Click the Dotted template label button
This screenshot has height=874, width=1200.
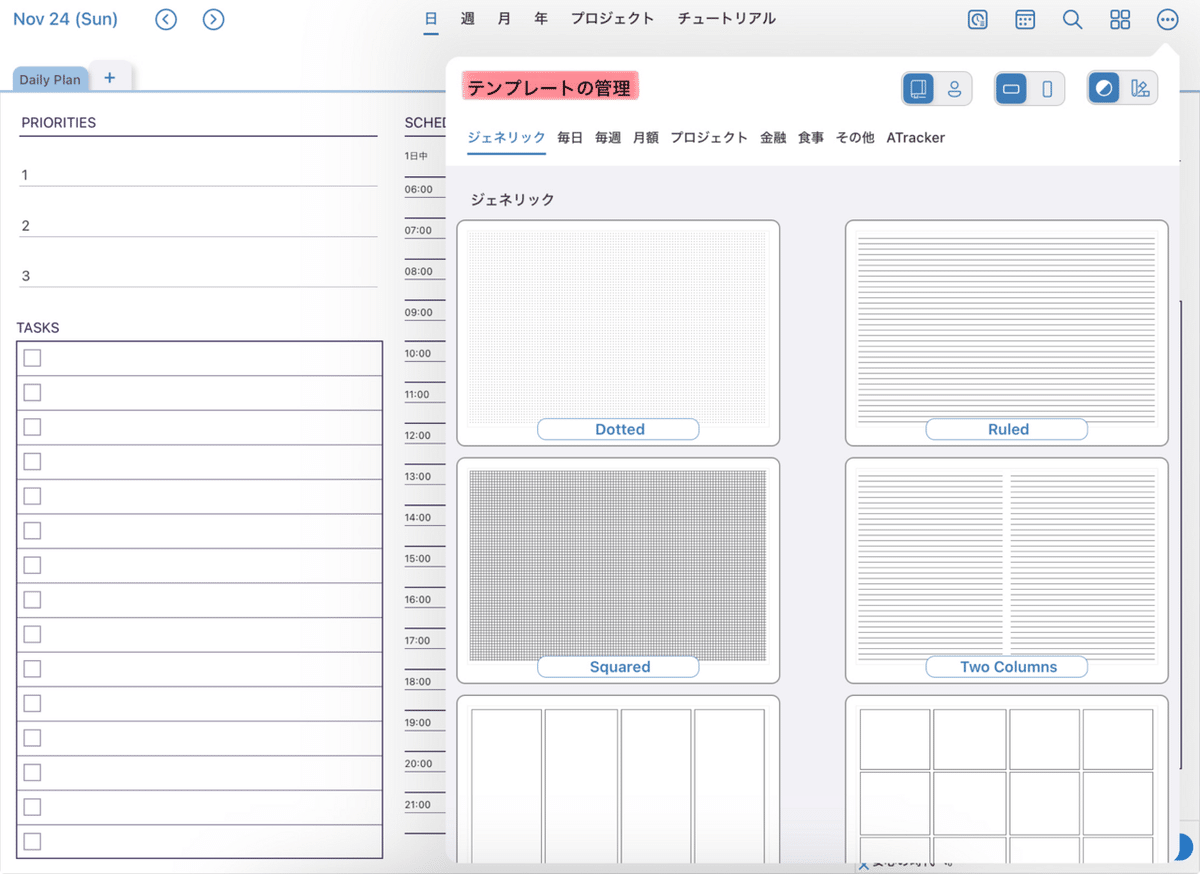(x=618, y=429)
